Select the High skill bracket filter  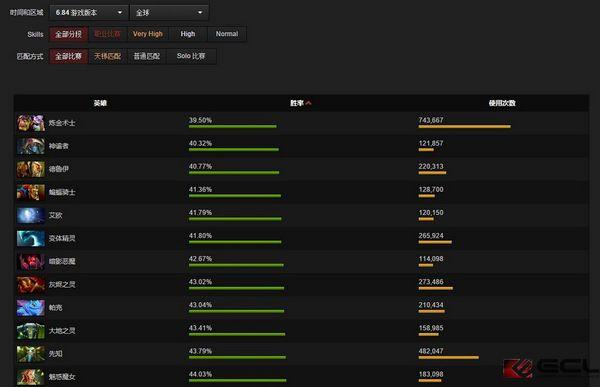tap(188, 34)
